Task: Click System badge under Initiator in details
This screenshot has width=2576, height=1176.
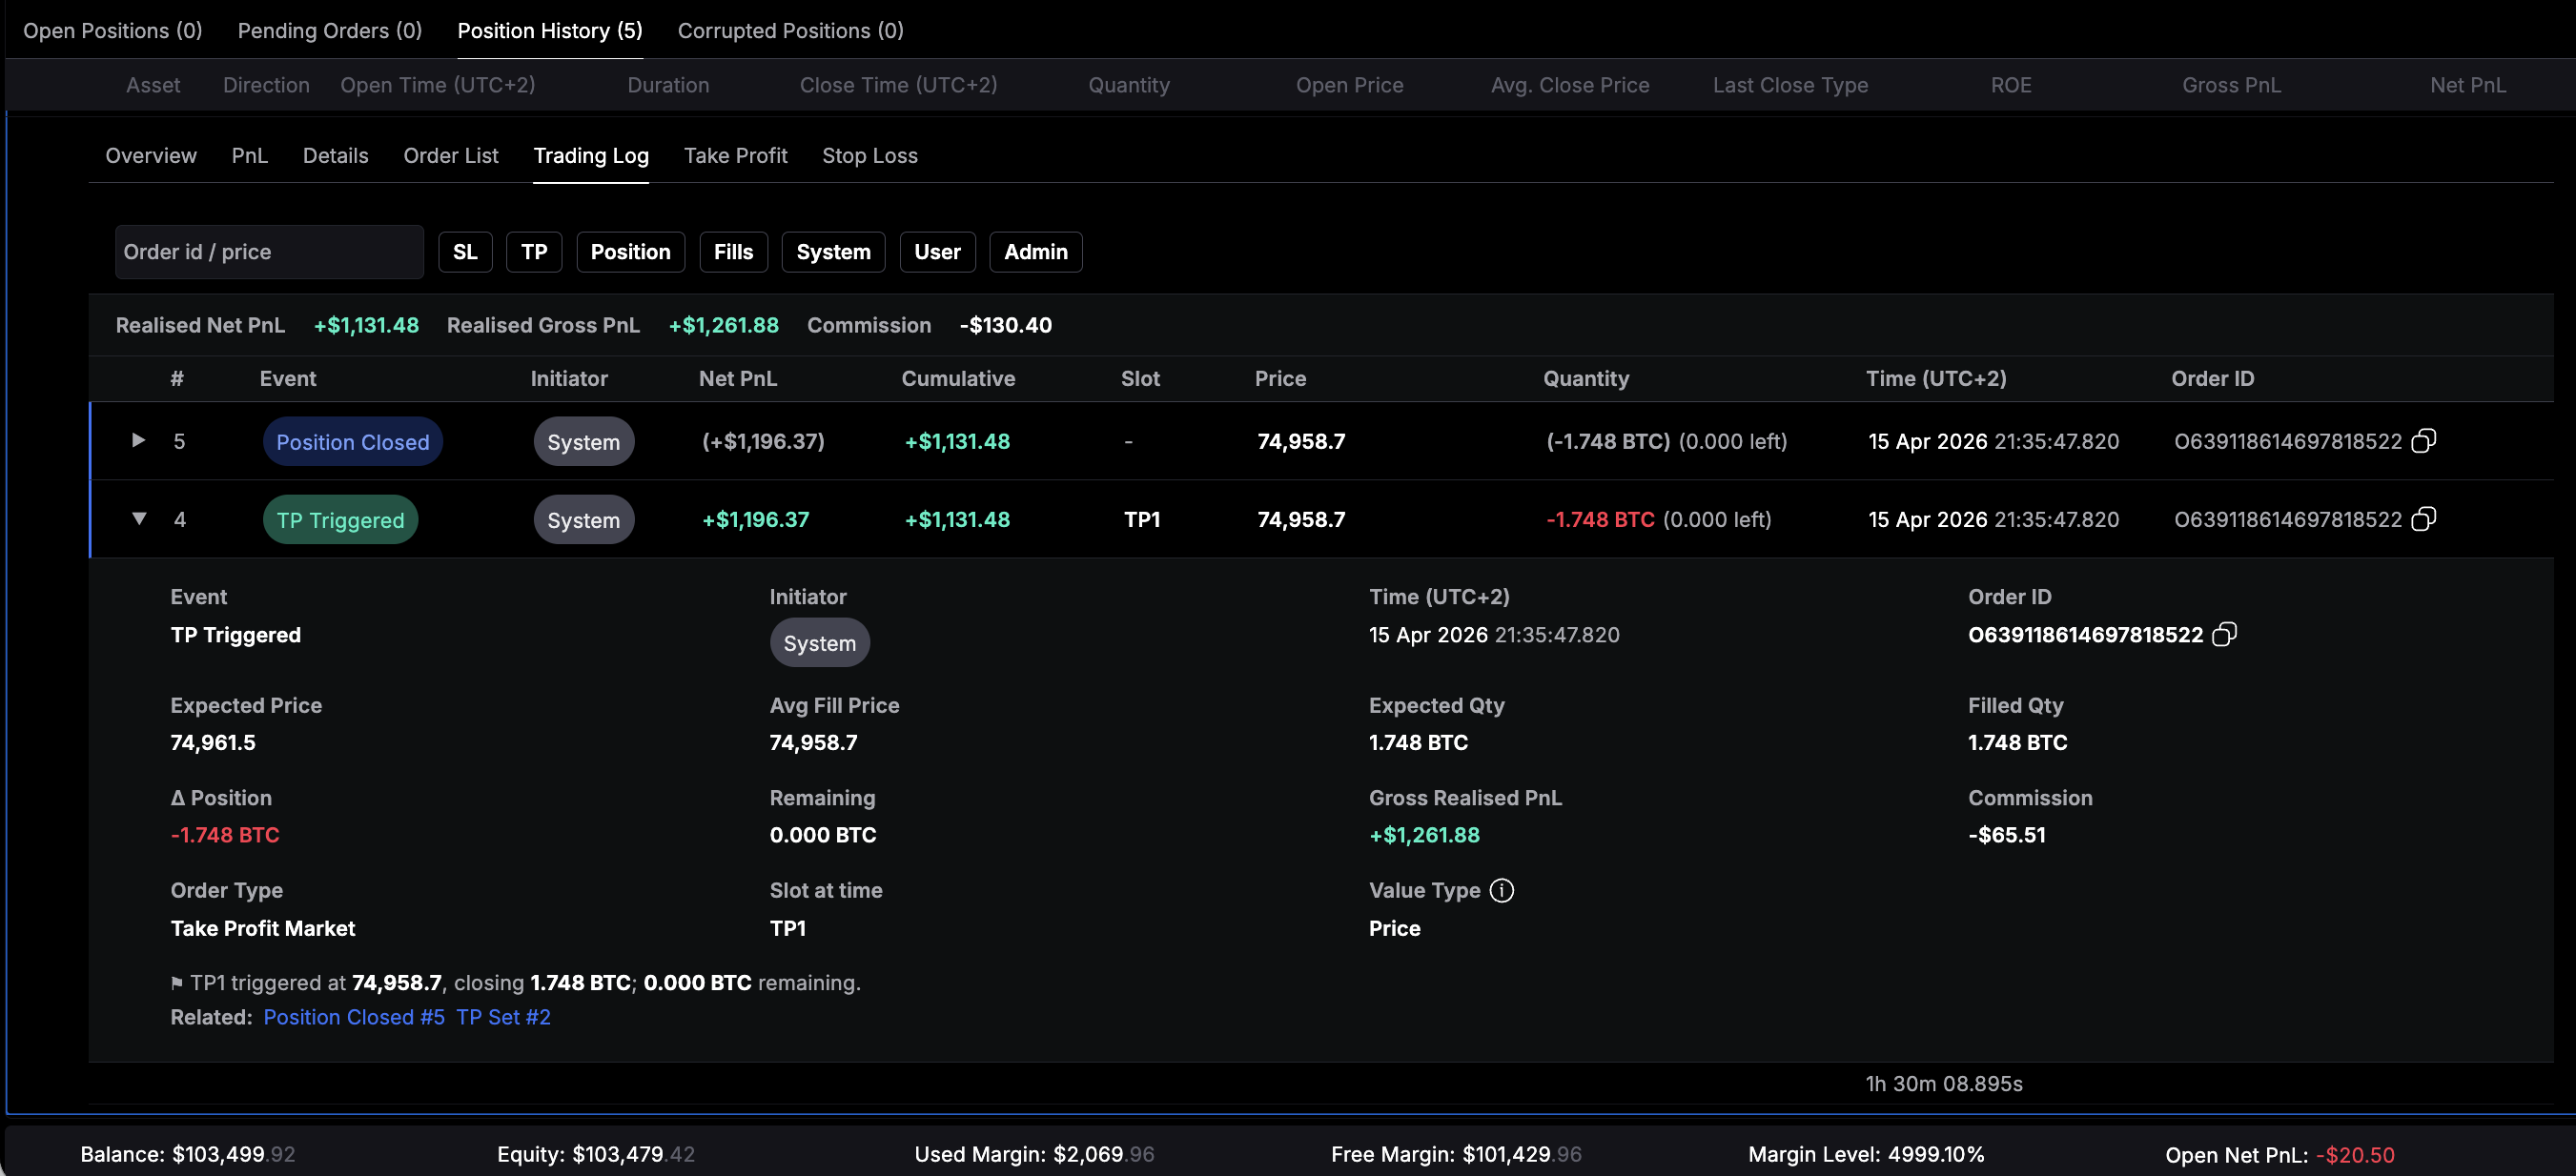Action: [x=819, y=643]
